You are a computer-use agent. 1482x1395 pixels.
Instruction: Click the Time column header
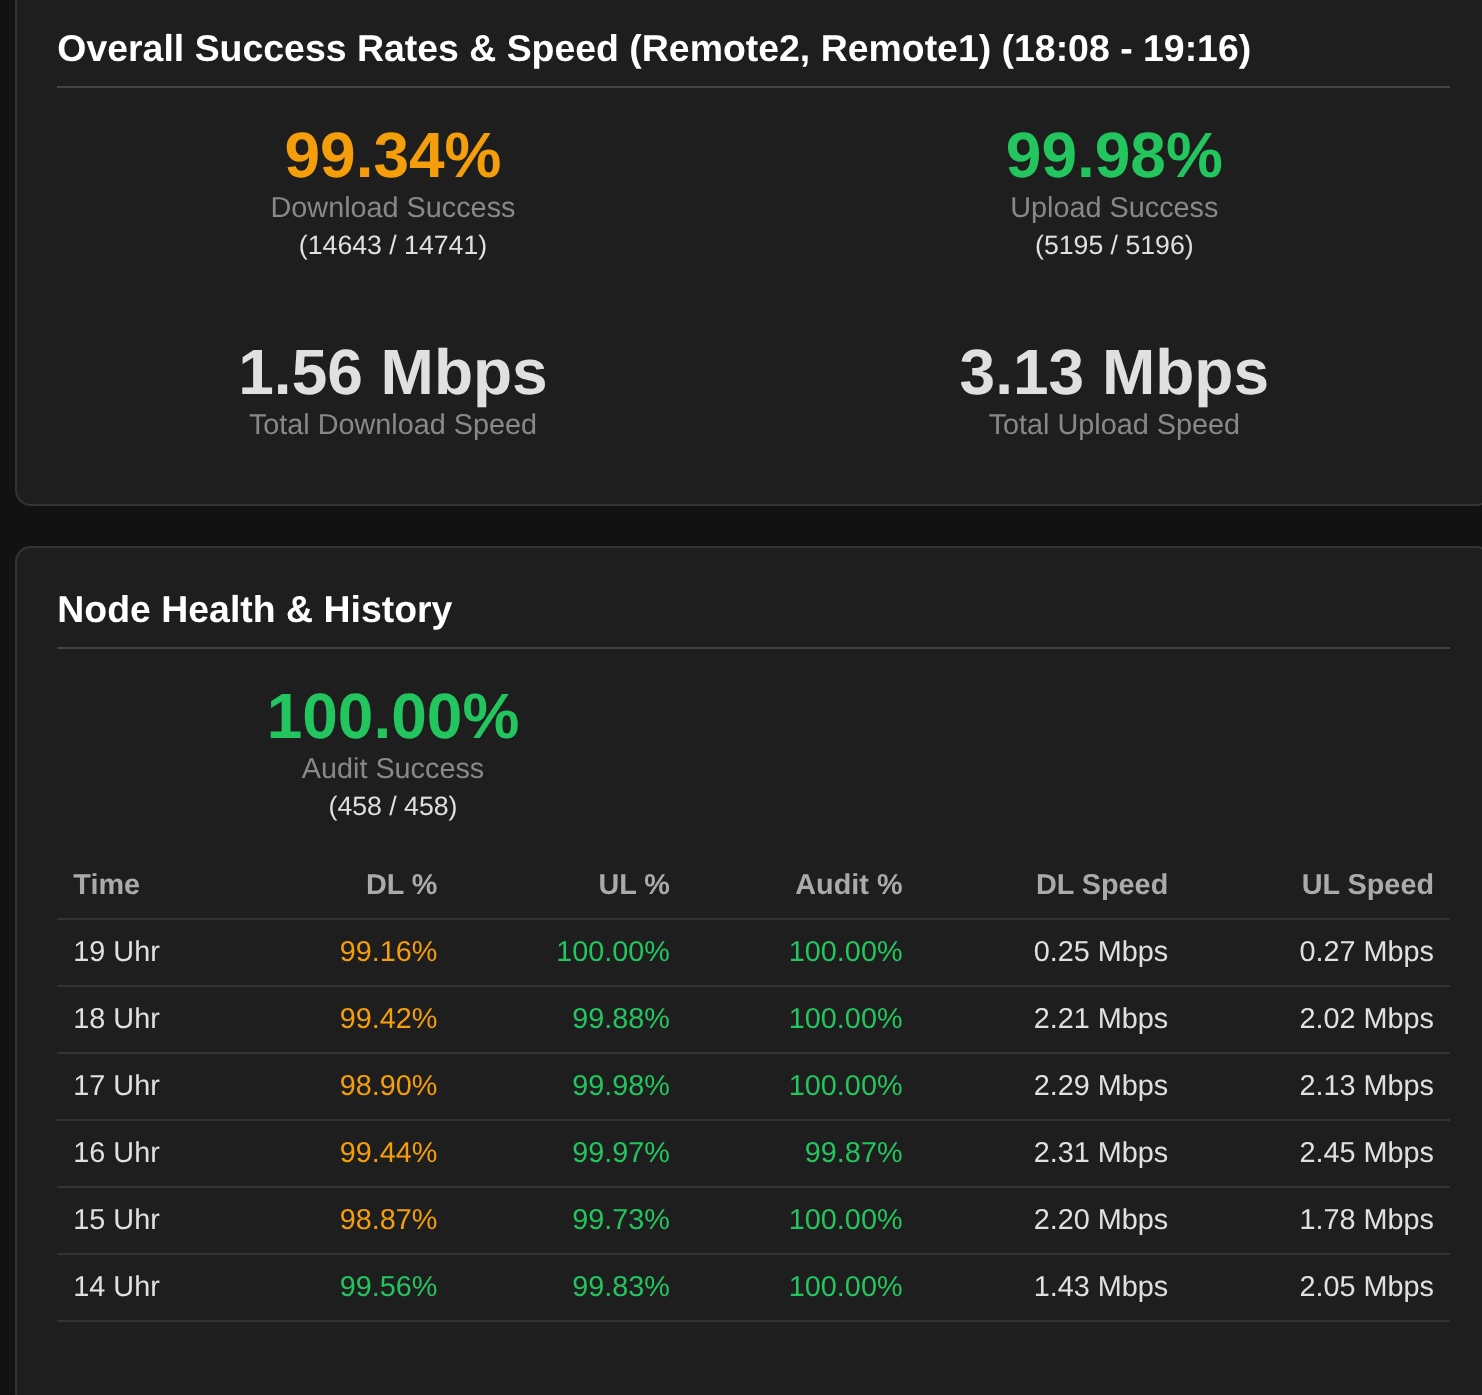click(106, 884)
